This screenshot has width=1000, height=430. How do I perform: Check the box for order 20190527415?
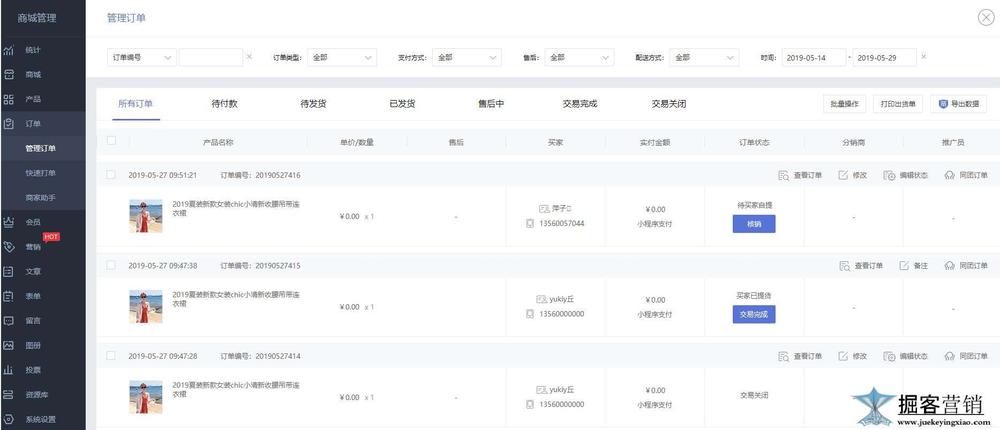pos(112,265)
